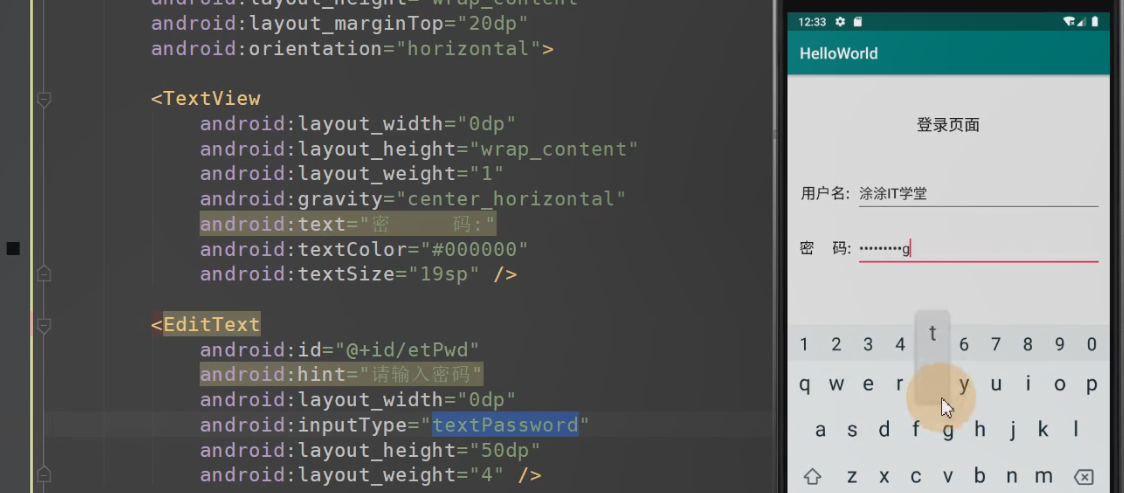Tap the i key on keyboard
1124x493 pixels.
pos(1027,385)
